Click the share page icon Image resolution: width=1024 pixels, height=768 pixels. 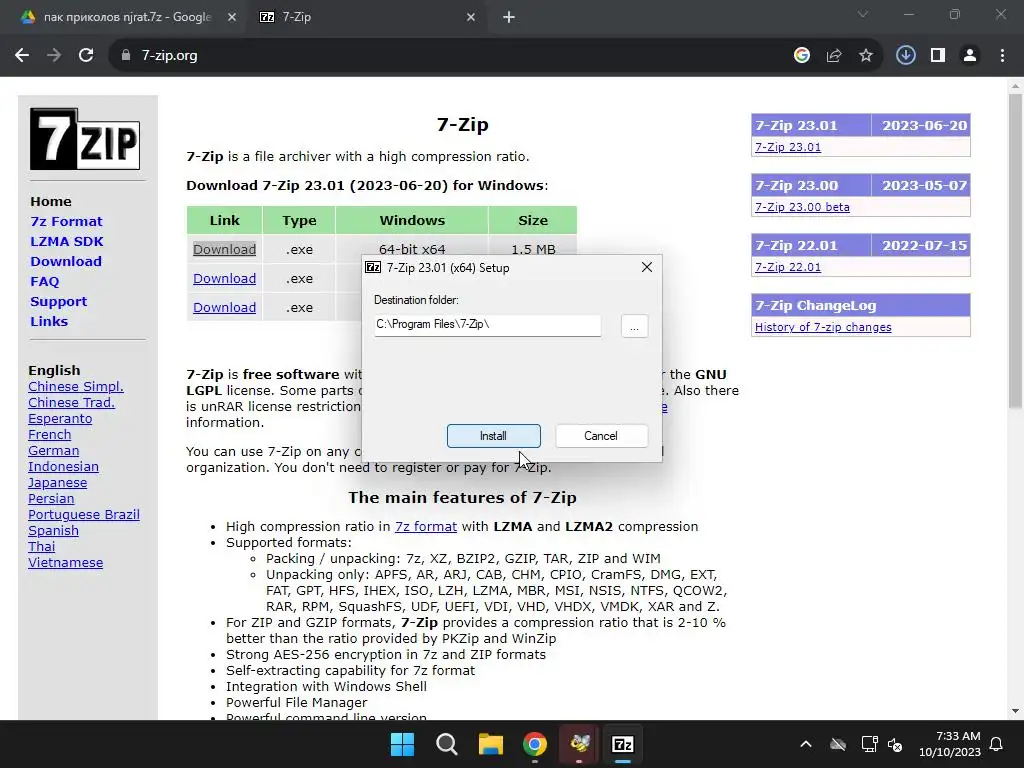click(x=834, y=56)
